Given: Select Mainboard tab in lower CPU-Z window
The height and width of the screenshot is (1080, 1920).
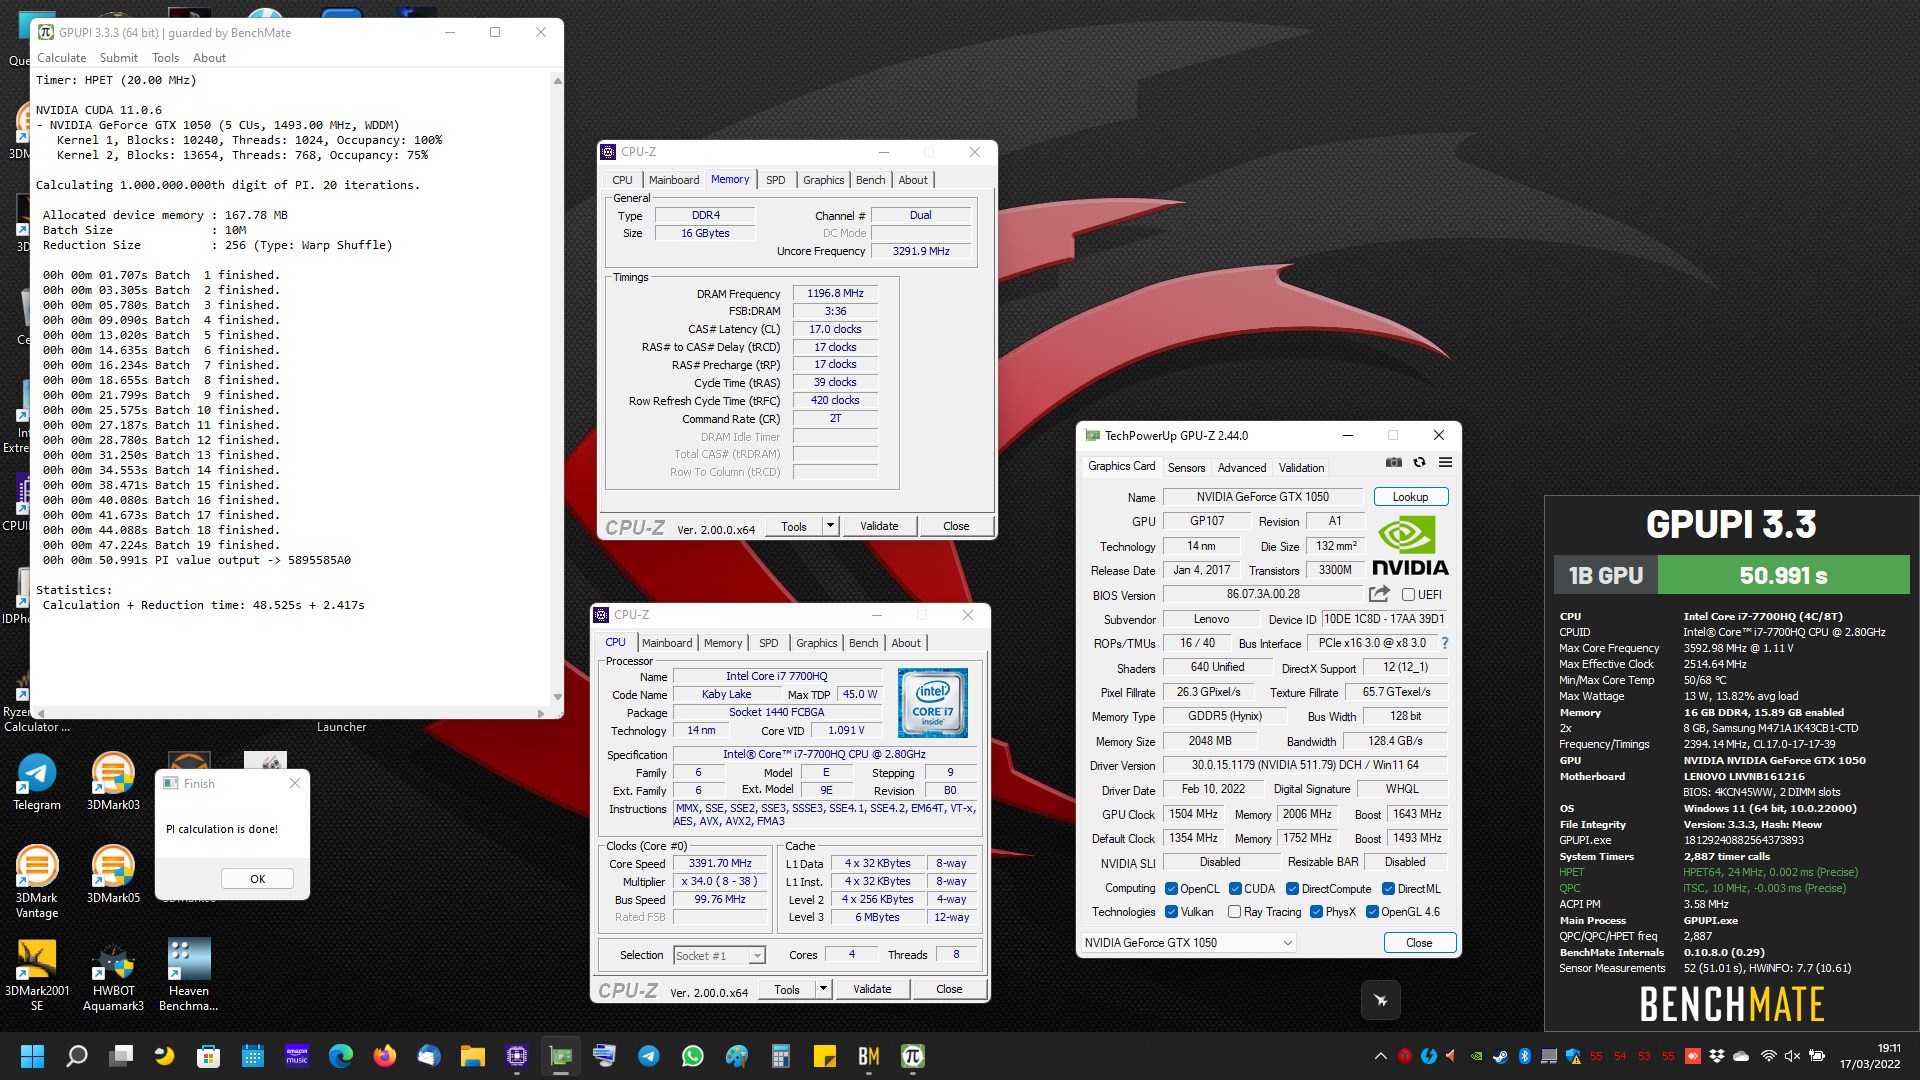Looking at the screenshot, I should [x=667, y=643].
